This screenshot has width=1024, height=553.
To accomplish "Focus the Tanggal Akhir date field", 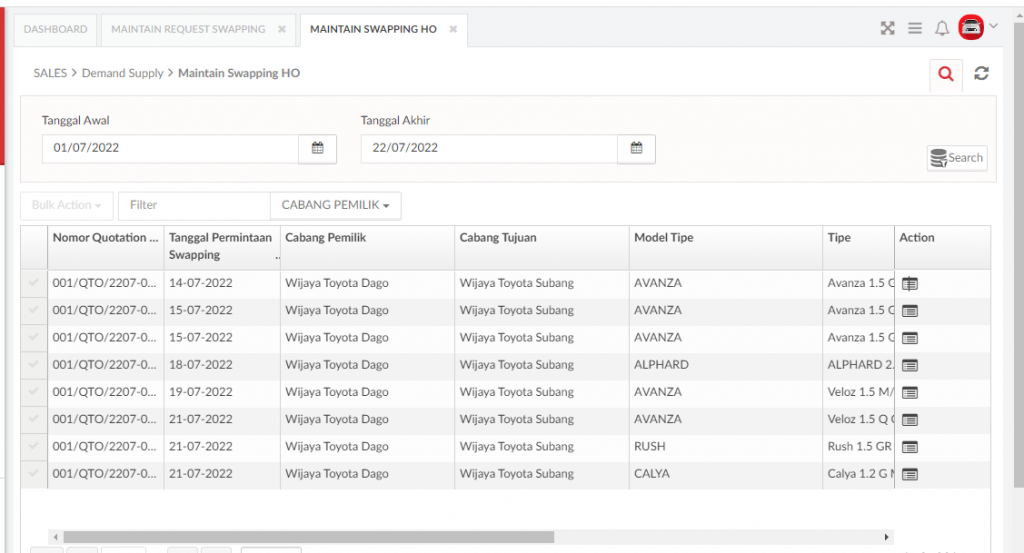I will [x=489, y=148].
